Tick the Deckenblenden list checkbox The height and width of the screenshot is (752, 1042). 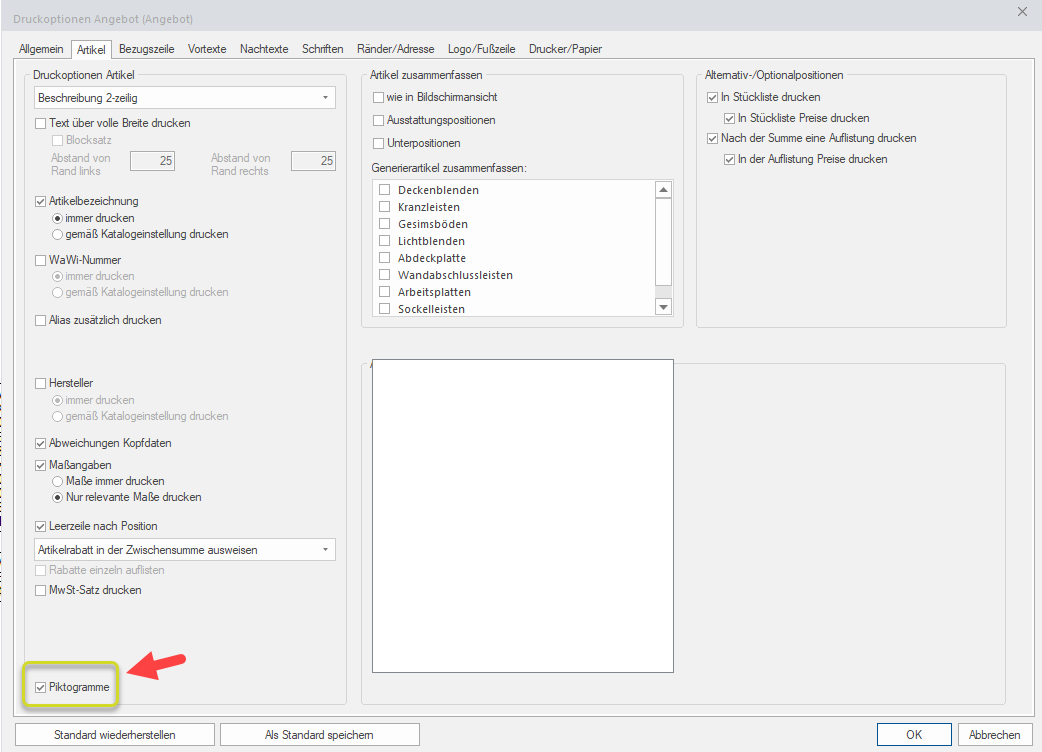pos(385,190)
